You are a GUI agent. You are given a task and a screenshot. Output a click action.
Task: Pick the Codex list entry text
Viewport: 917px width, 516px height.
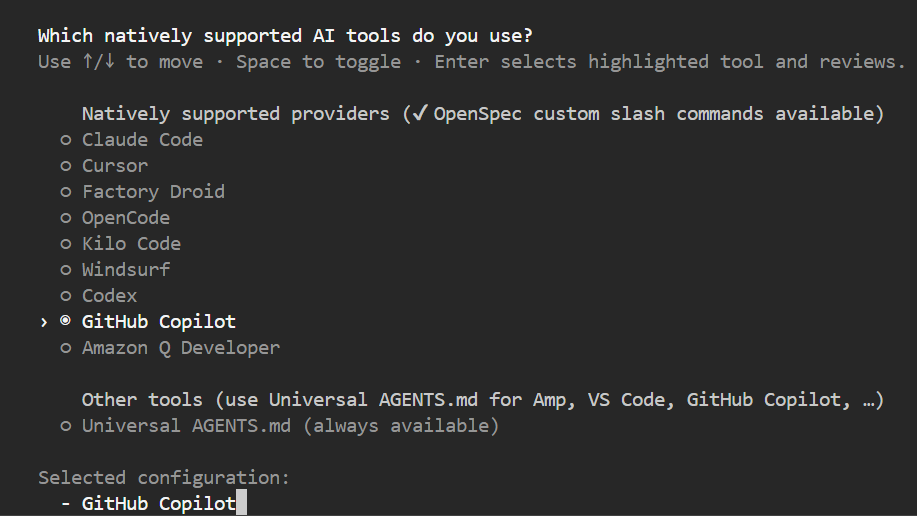(110, 296)
